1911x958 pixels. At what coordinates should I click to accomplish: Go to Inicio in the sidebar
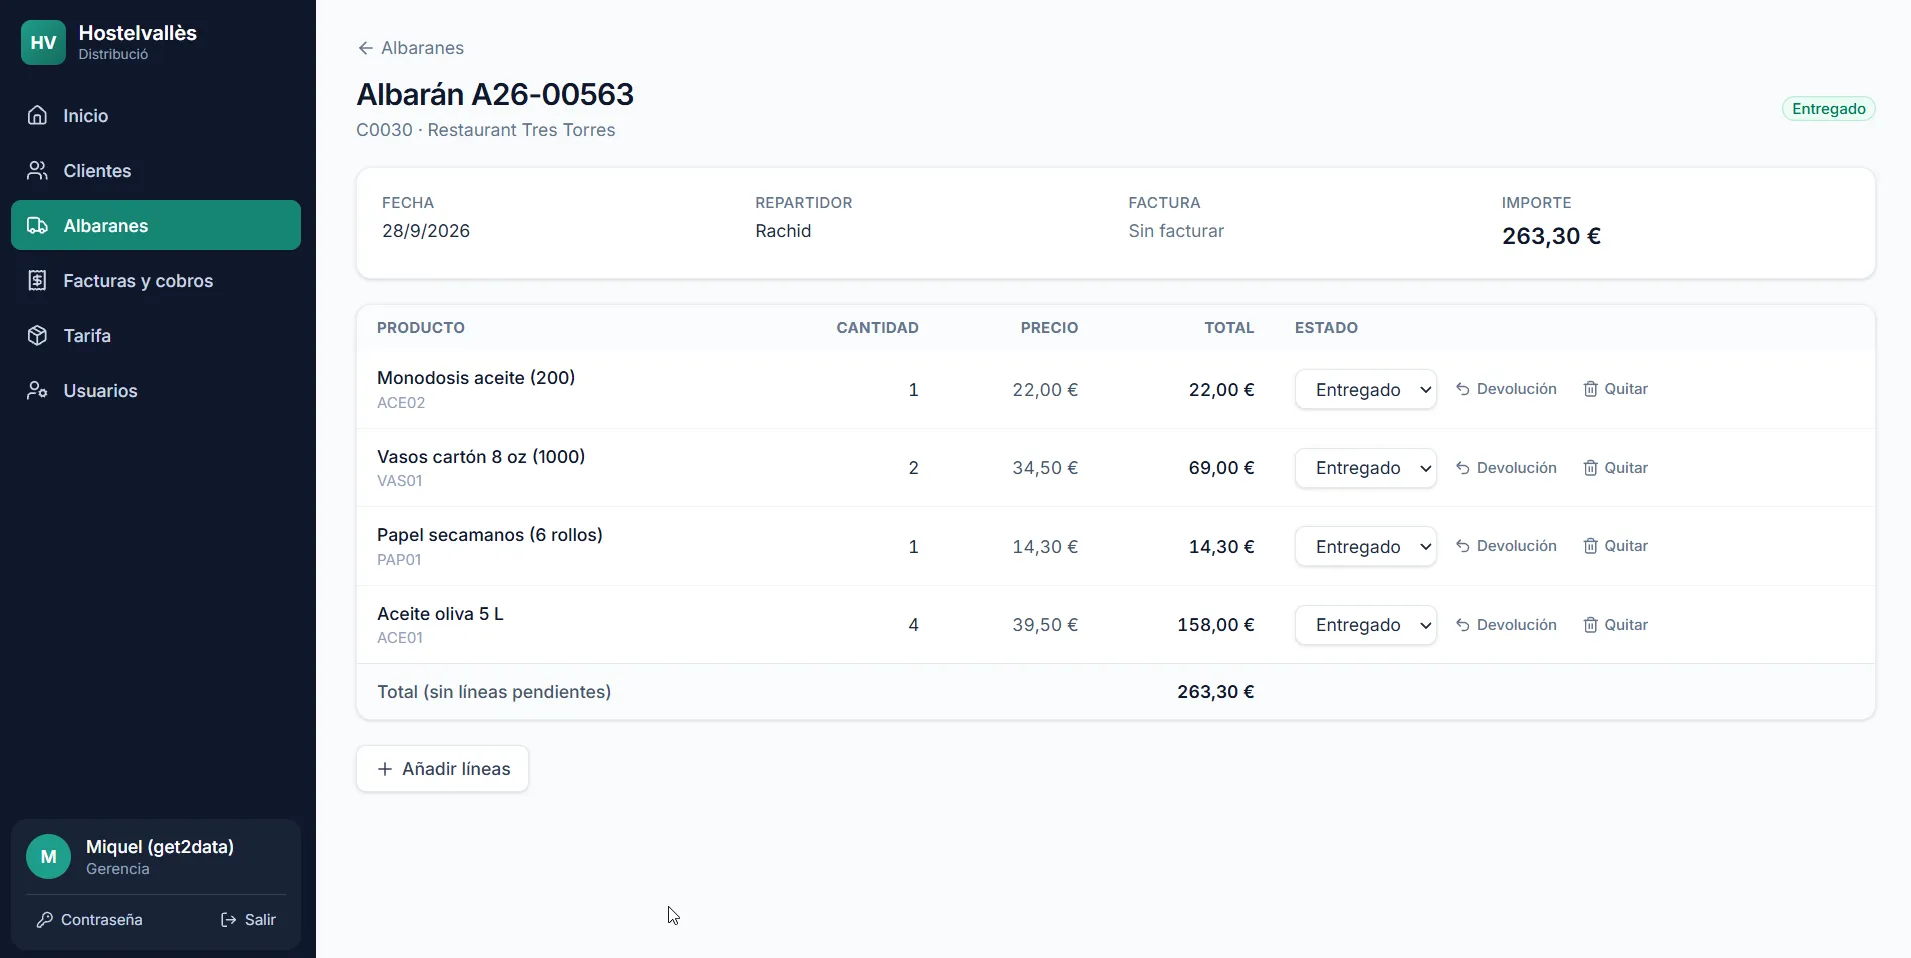click(156, 115)
